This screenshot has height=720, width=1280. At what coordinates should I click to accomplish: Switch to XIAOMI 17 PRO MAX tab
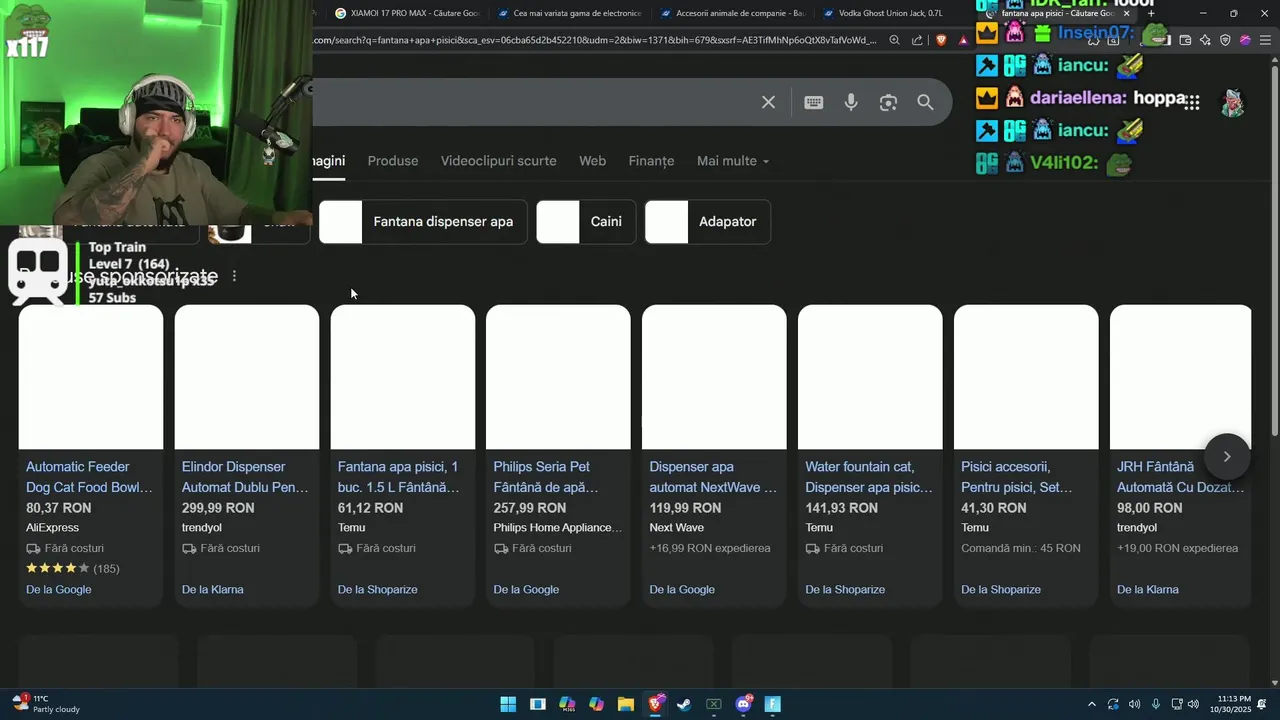[x=407, y=13]
